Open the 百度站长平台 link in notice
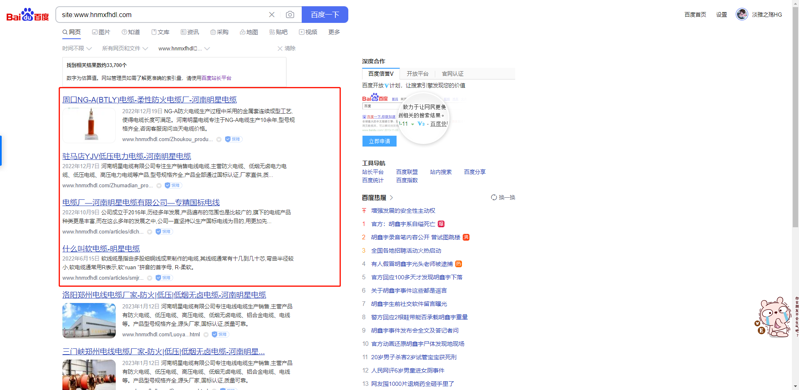The image size is (799, 390). [217, 79]
